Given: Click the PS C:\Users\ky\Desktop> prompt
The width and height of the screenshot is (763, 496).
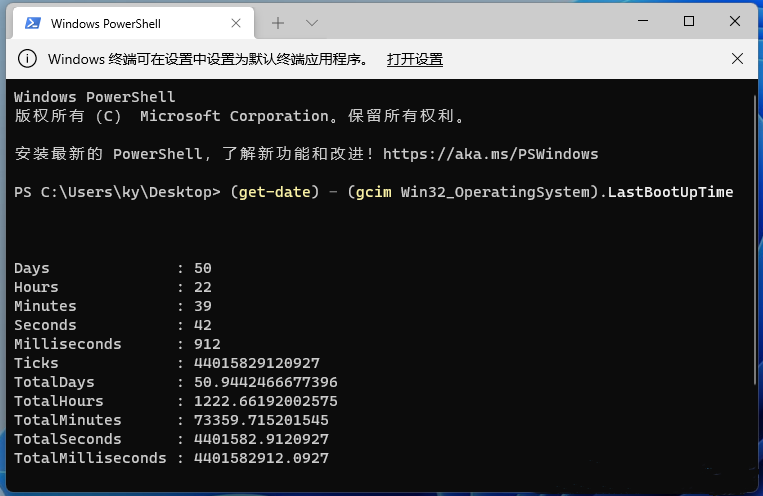Looking at the screenshot, I should coord(117,192).
